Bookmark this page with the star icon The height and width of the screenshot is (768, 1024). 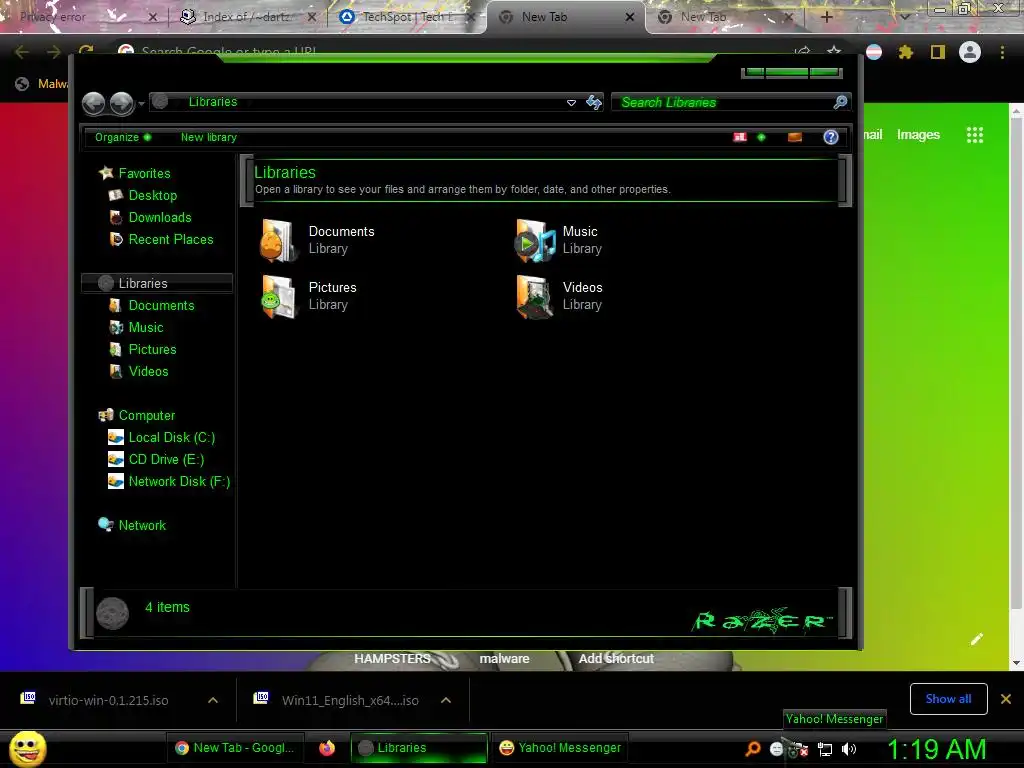(834, 52)
